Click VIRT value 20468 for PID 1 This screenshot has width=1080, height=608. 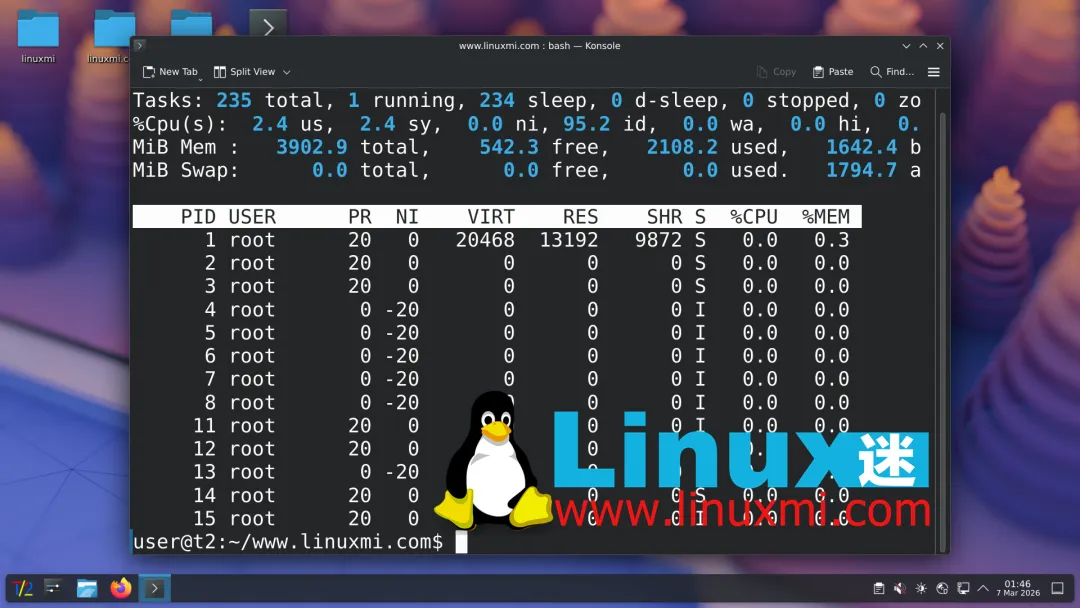(485, 240)
